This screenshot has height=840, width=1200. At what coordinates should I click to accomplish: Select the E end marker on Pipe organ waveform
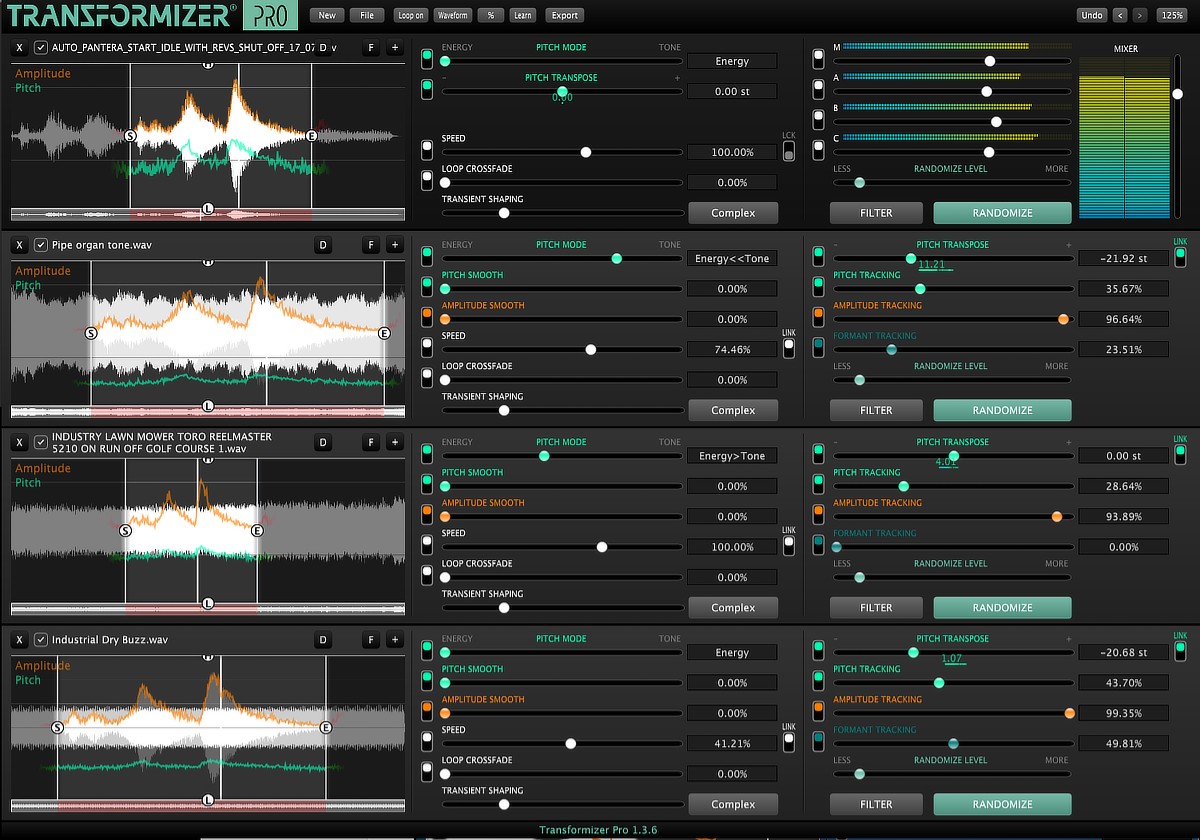pos(384,333)
